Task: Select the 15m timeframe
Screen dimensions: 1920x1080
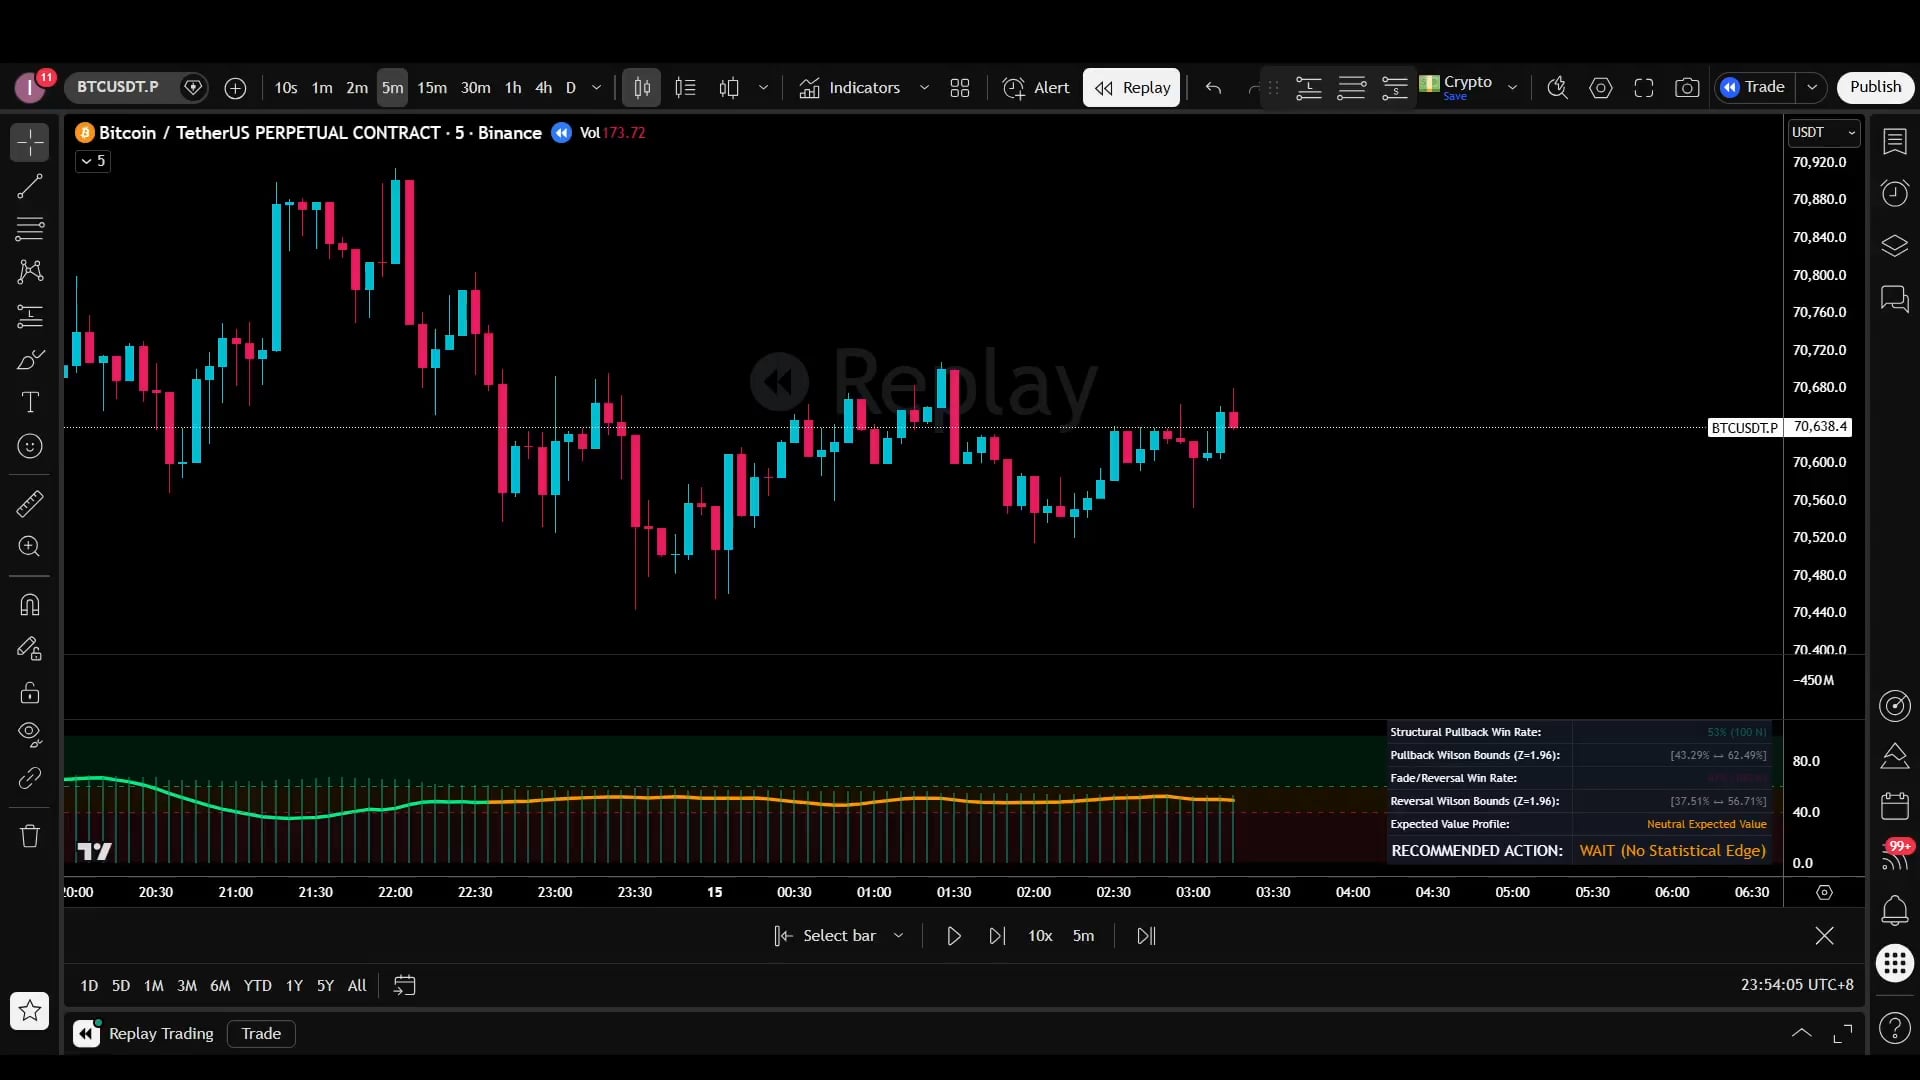Action: point(432,88)
